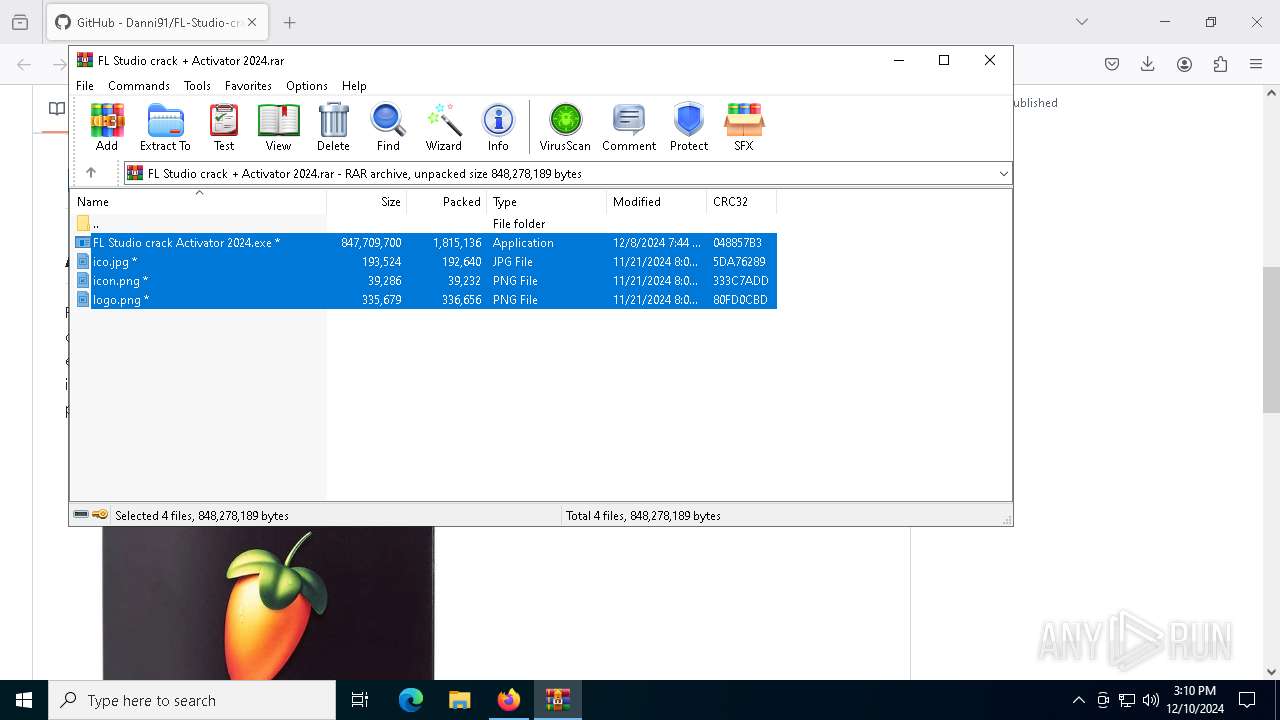Click the disk drive icon in status bar
Screen dimensions: 1280x720
81,515
